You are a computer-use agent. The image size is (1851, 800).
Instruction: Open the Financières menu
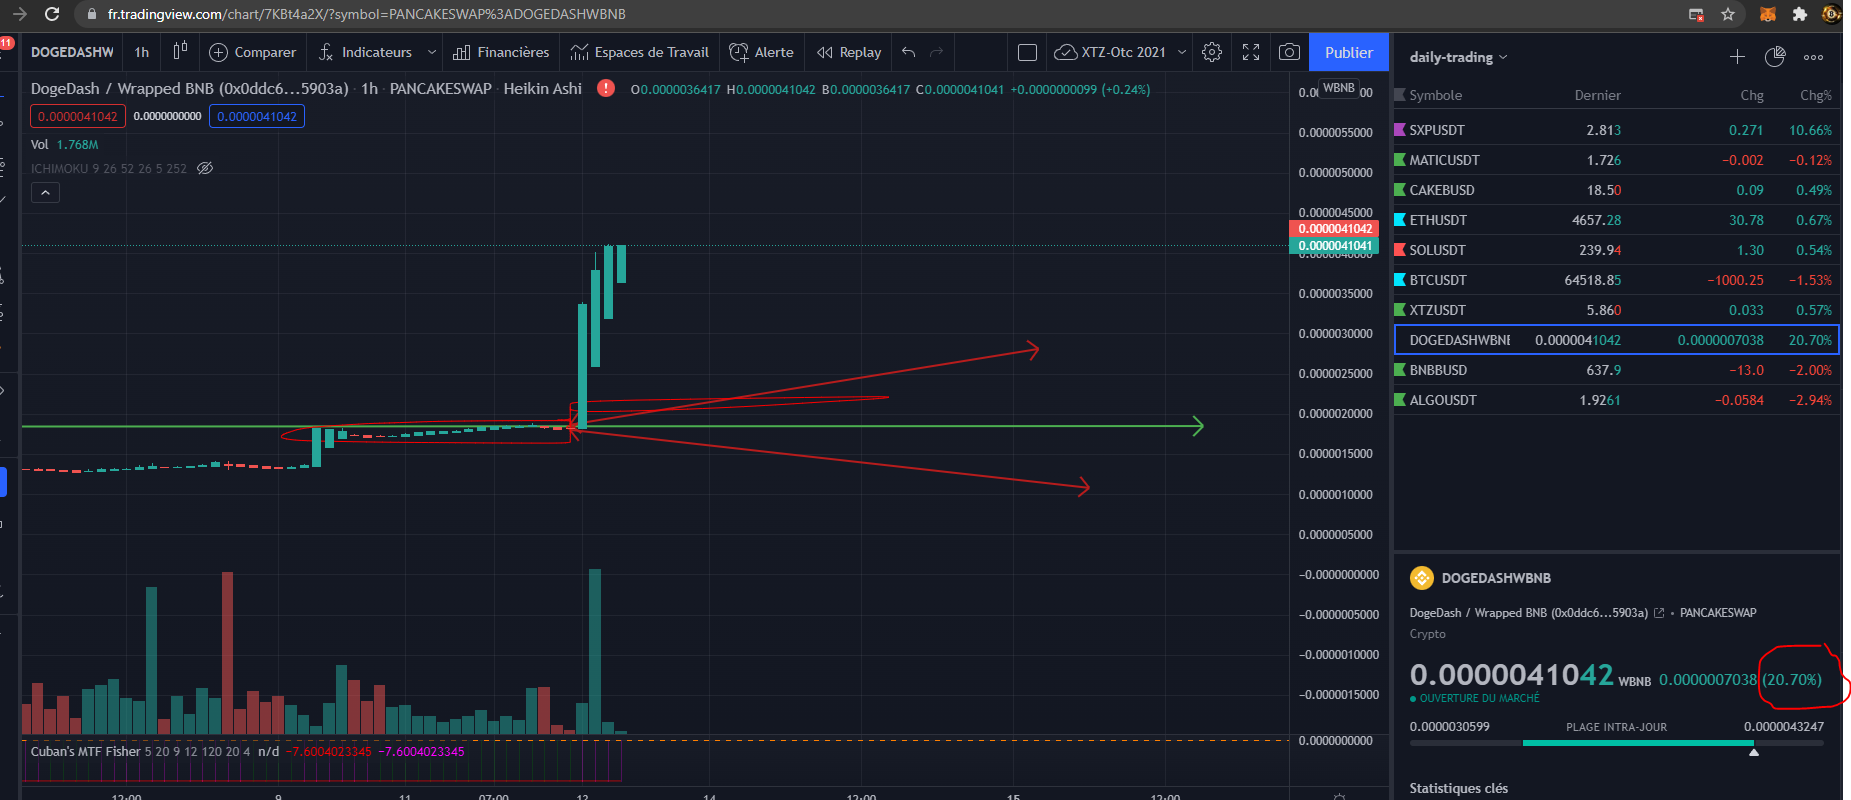pos(501,52)
